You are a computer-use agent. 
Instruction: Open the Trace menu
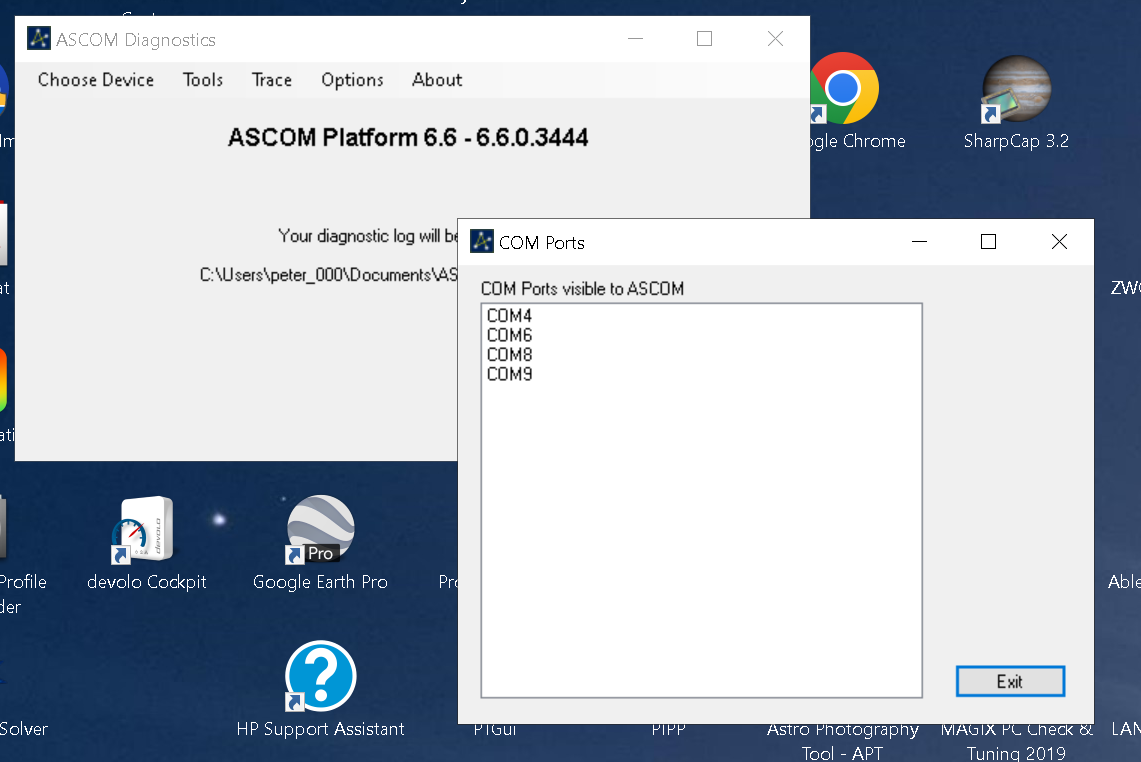pyautogui.click(x=271, y=79)
